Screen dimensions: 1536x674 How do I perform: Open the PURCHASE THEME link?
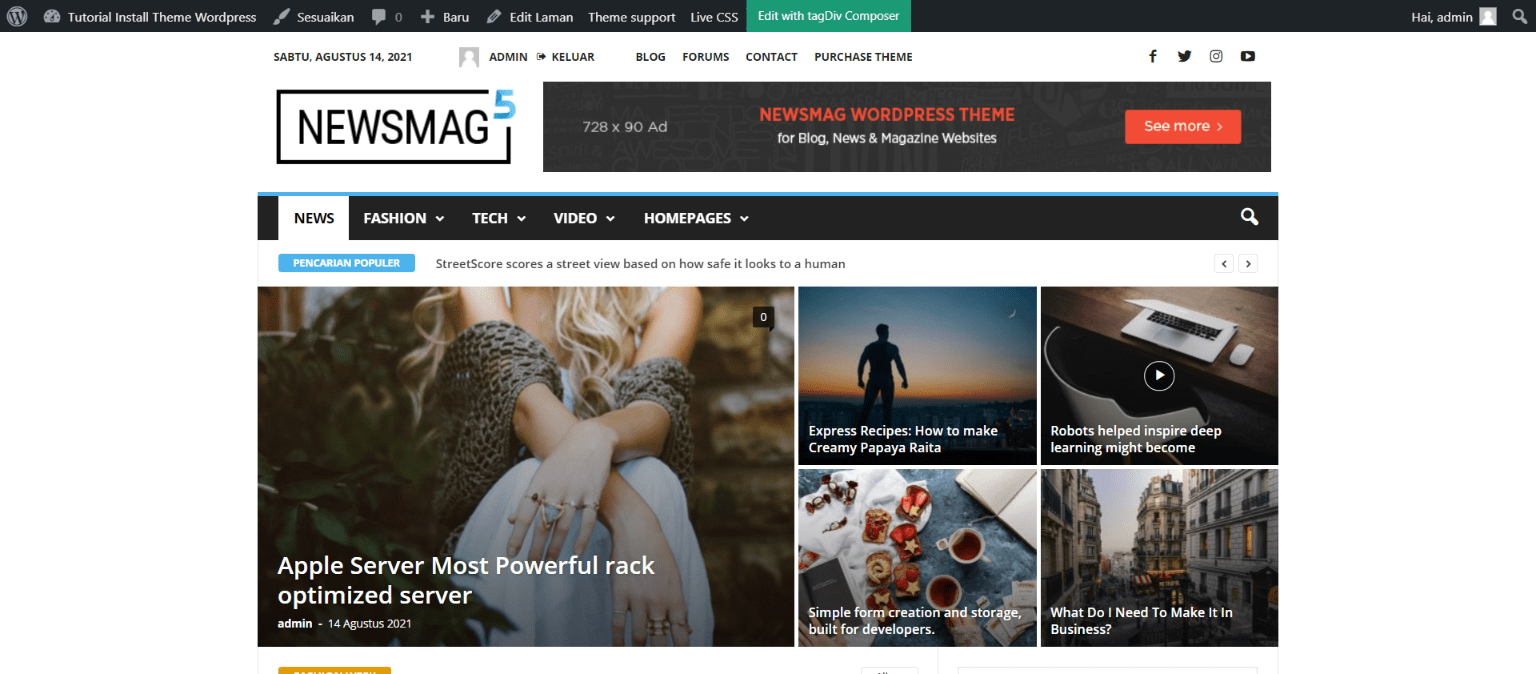[x=863, y=57]
